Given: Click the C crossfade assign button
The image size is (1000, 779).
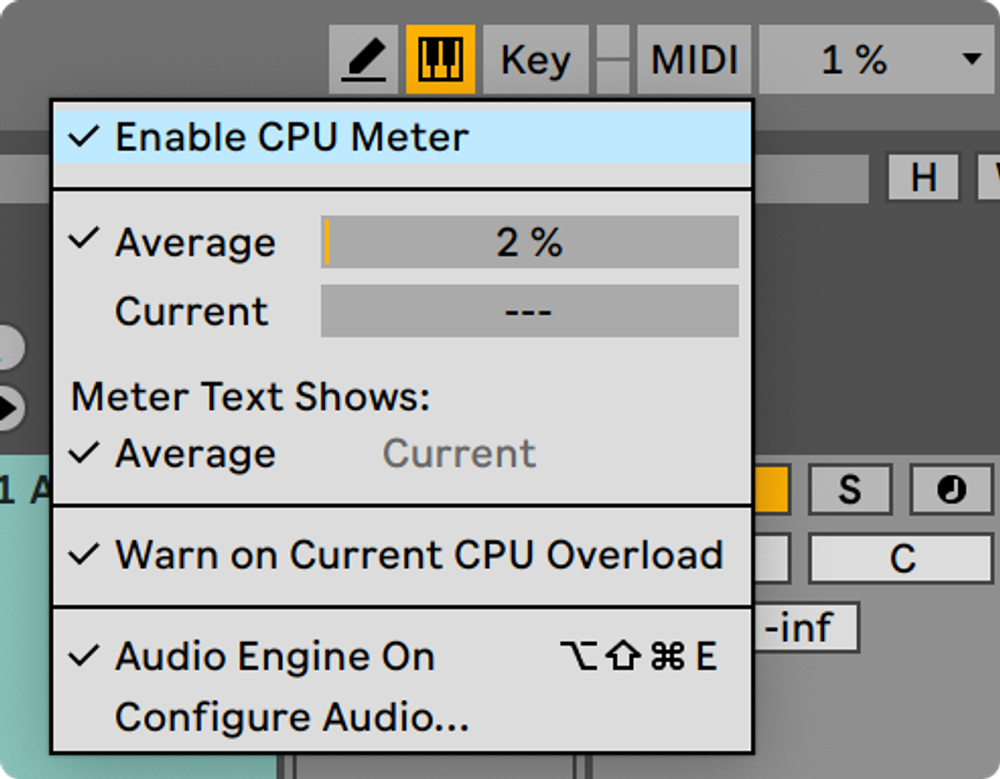Looking at the screenshot, I should [900, 557].
